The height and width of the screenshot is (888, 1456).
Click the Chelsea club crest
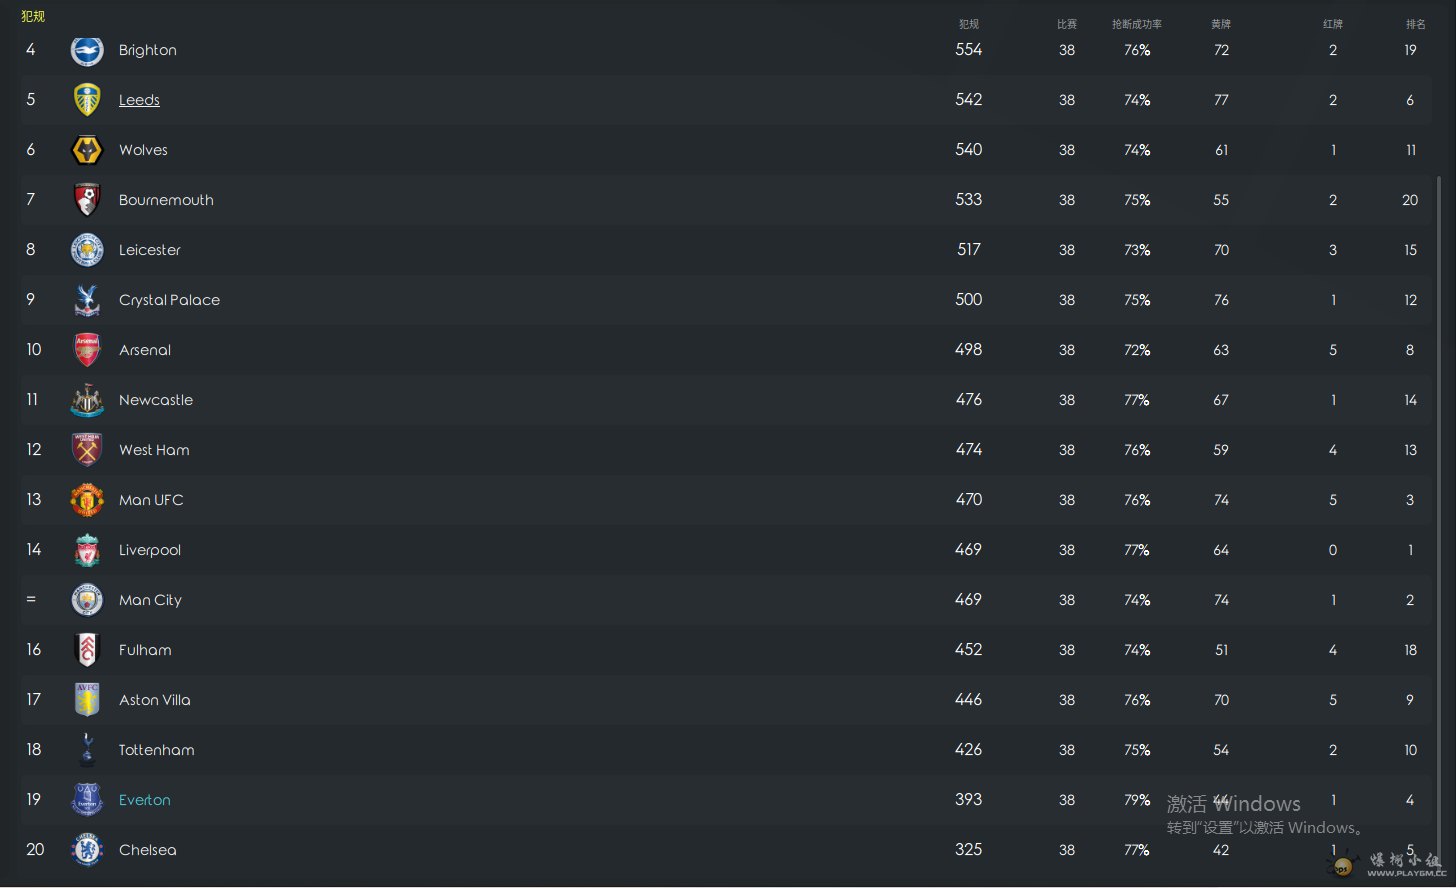tap(87, 850)
